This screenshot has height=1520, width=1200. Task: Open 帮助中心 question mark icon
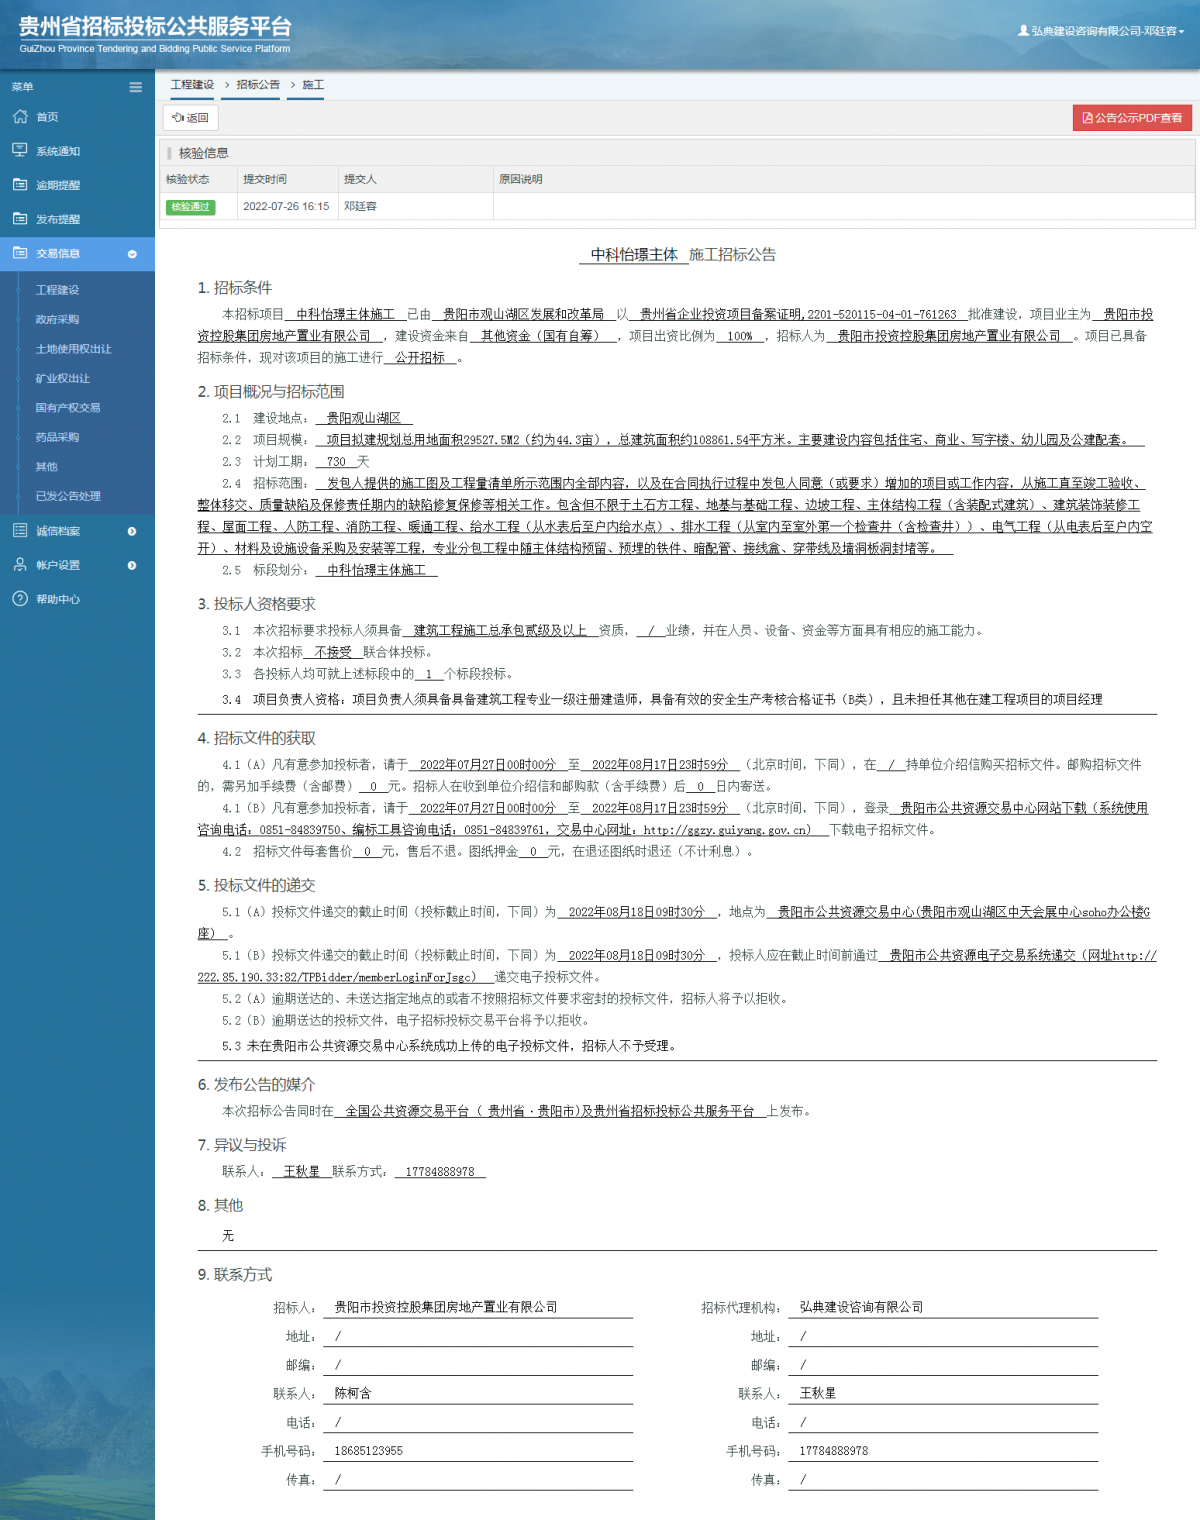18,600
